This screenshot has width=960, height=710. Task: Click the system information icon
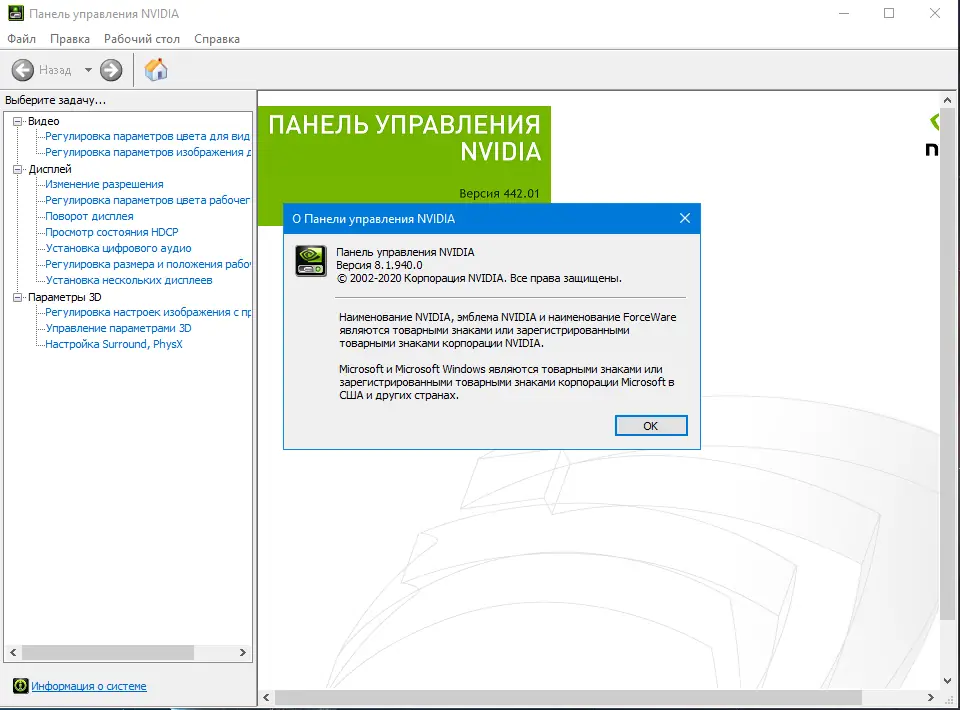pyautogui.click(x=20, y=686)
